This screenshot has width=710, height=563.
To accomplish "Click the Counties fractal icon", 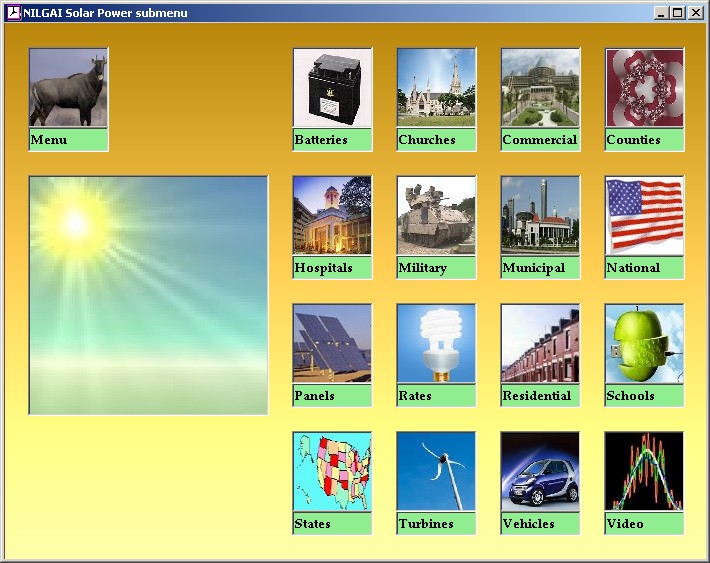I will click(x=644, y=88).
